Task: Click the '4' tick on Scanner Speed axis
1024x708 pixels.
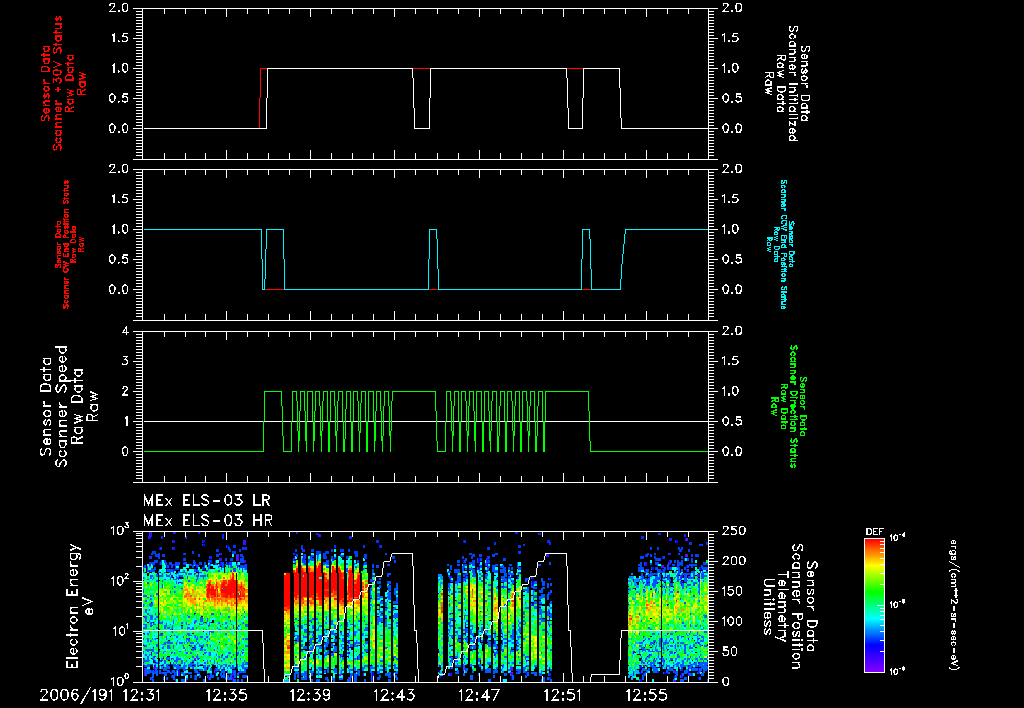Action: click(x=126, y=331)
